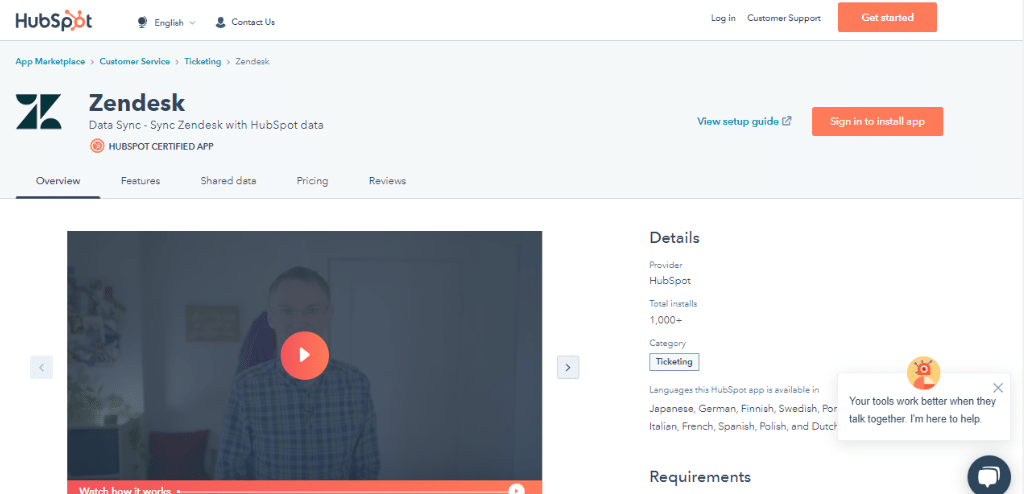1024x494 pixels.
Task: Click the external link icon beside setup guide
Action: click(x=787, y=121)
